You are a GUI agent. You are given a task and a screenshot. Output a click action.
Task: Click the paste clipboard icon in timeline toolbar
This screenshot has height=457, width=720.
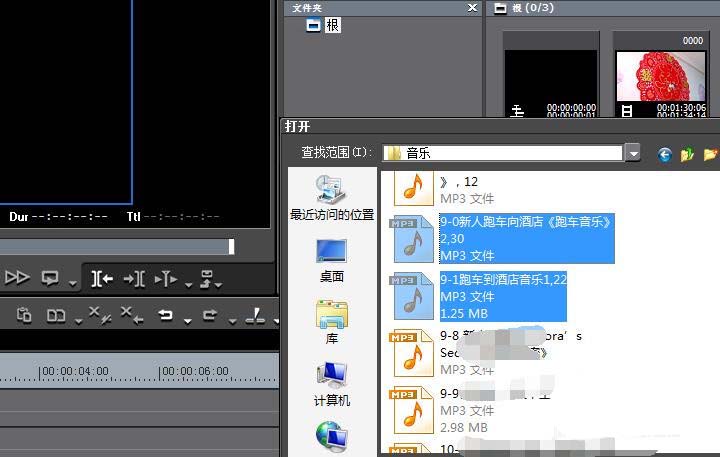[x=24, y=315]
